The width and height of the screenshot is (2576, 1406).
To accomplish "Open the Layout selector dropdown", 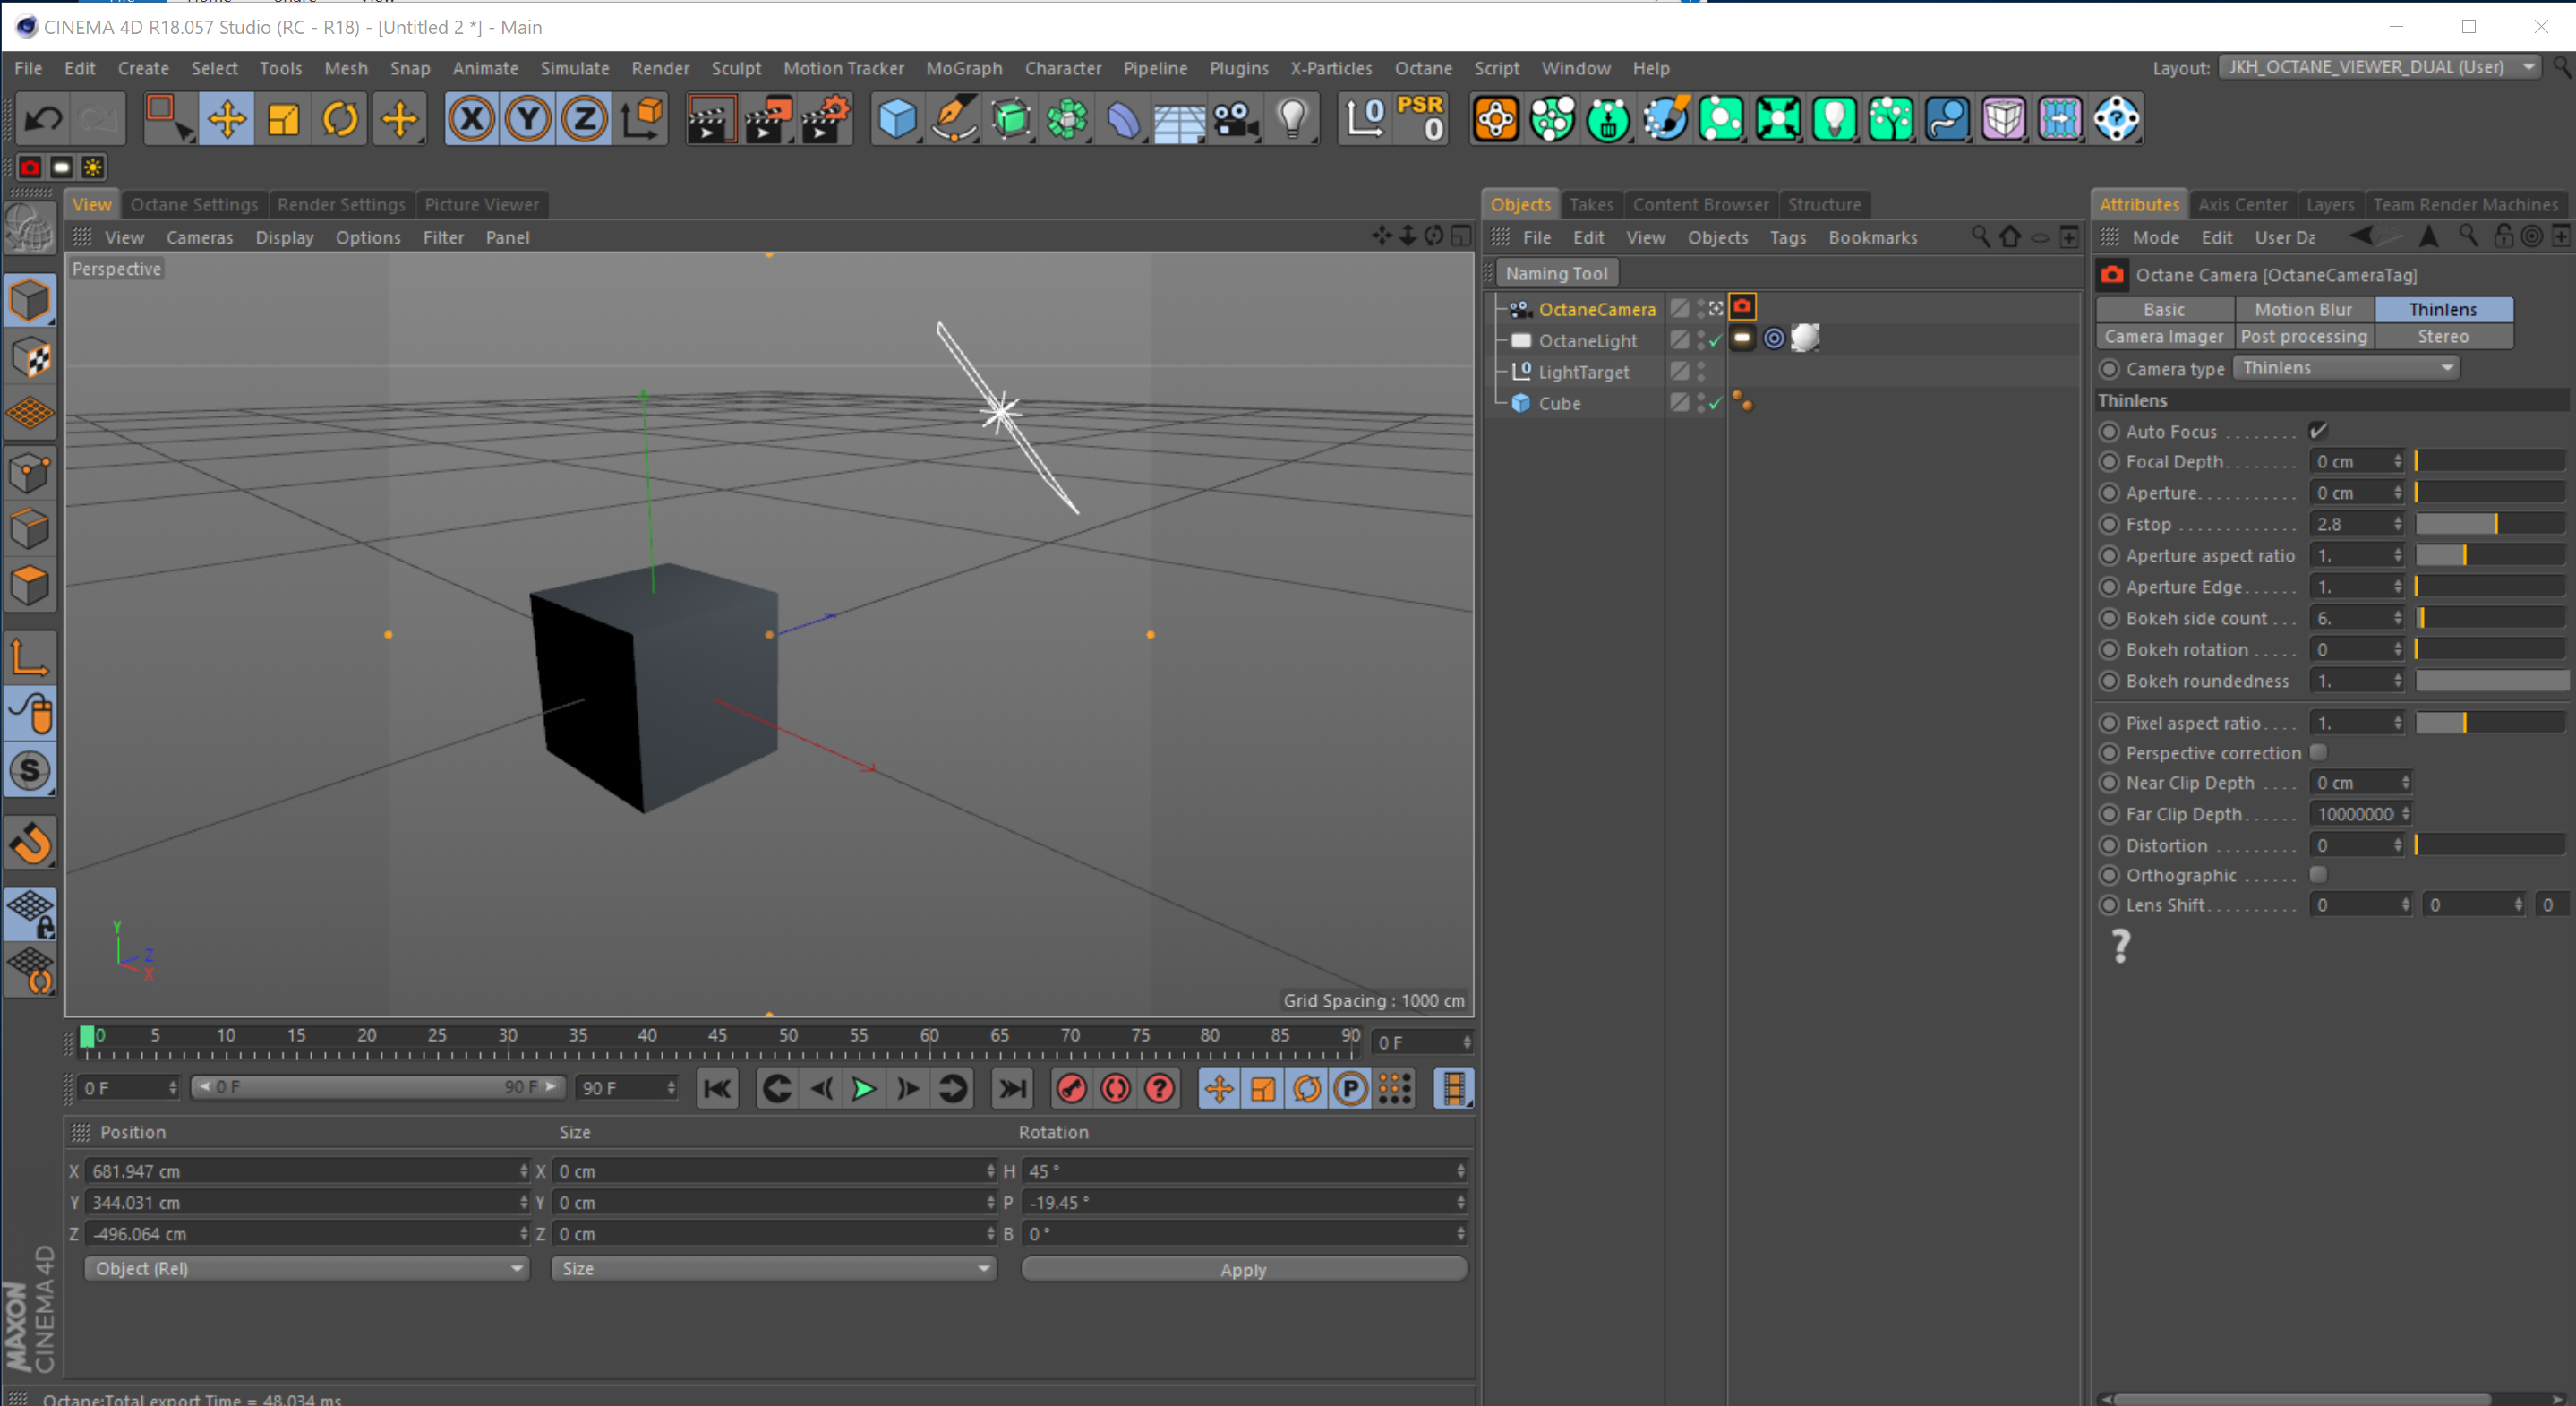I will tap(2378, 67).
